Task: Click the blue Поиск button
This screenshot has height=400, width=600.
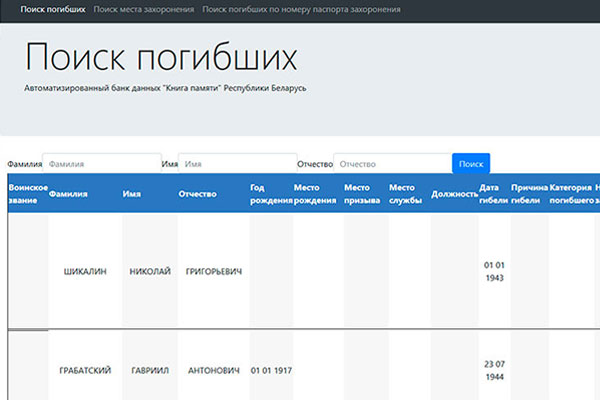Action: point(471,164)
